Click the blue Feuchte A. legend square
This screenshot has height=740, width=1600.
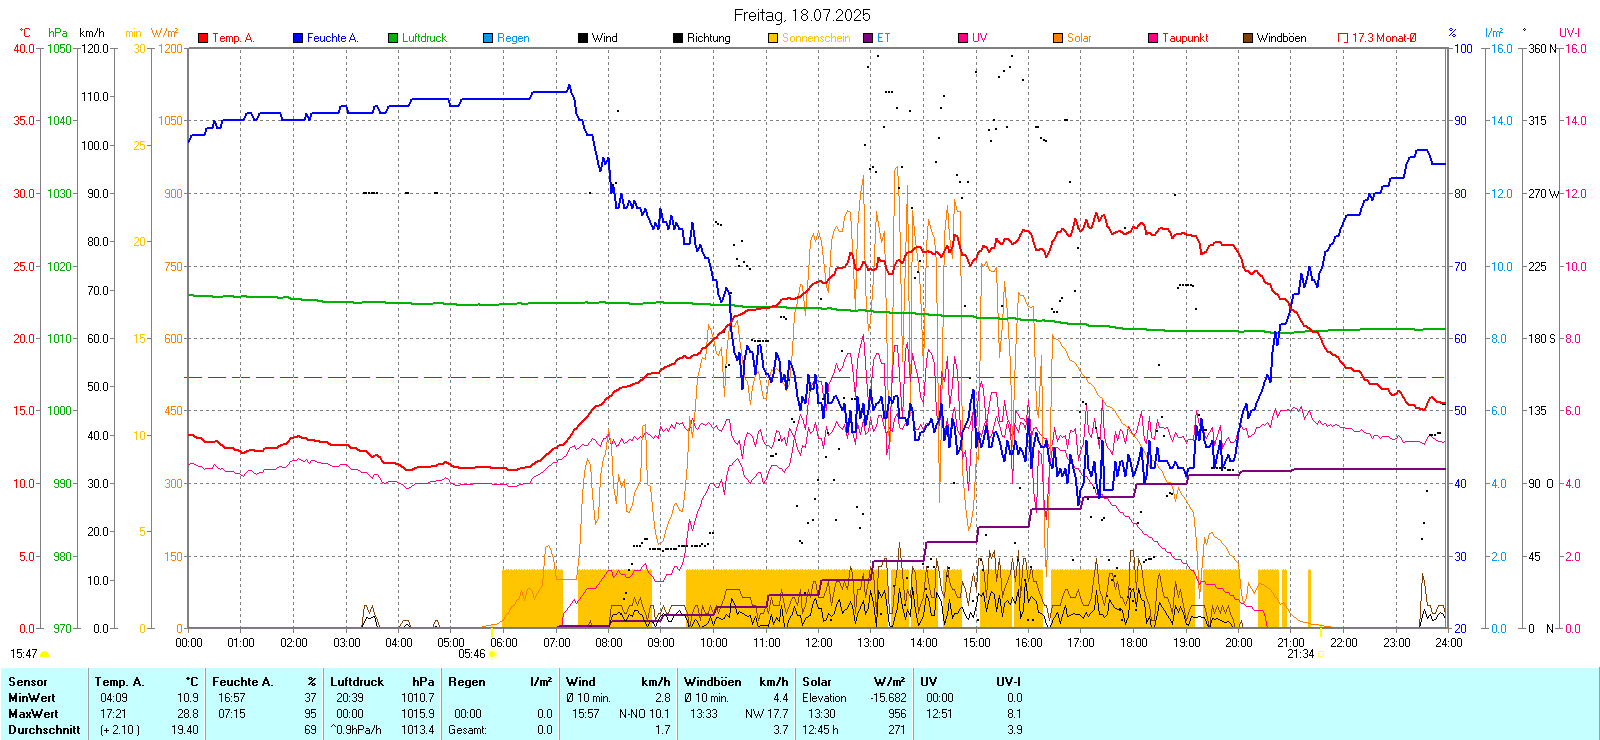click(x=298, y=38)
